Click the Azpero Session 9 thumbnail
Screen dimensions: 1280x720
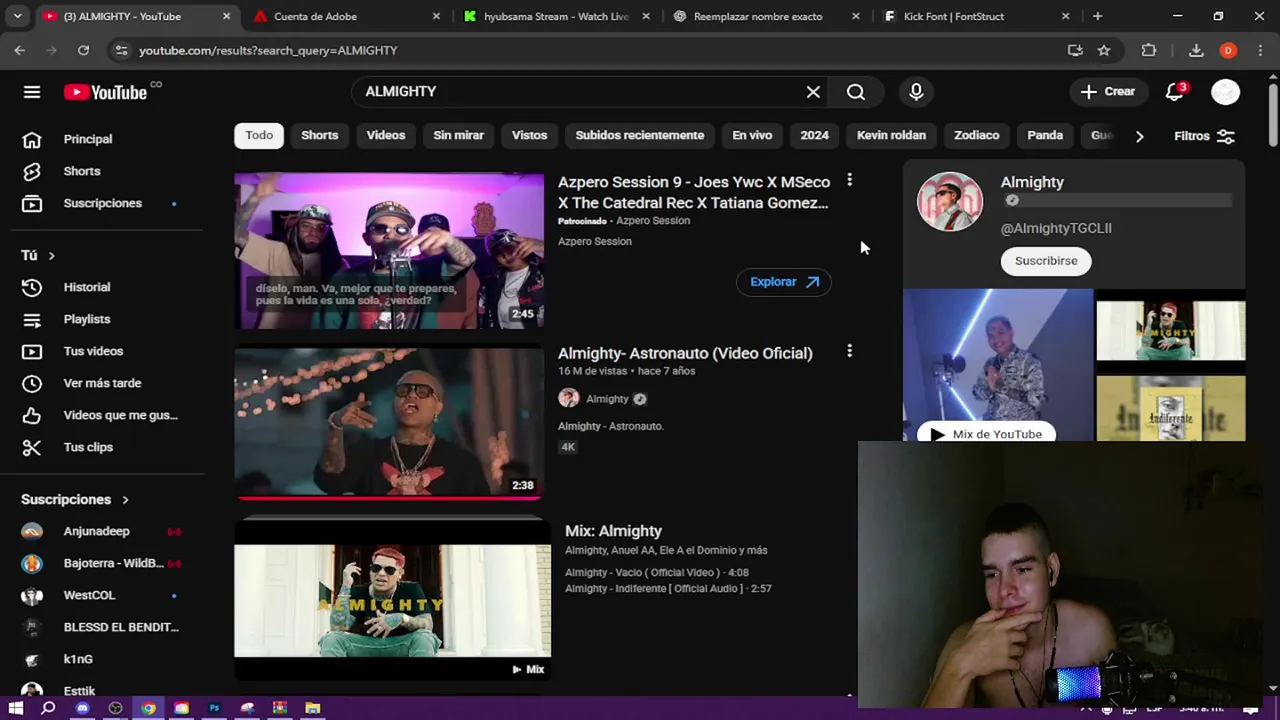tap(389, 251)
